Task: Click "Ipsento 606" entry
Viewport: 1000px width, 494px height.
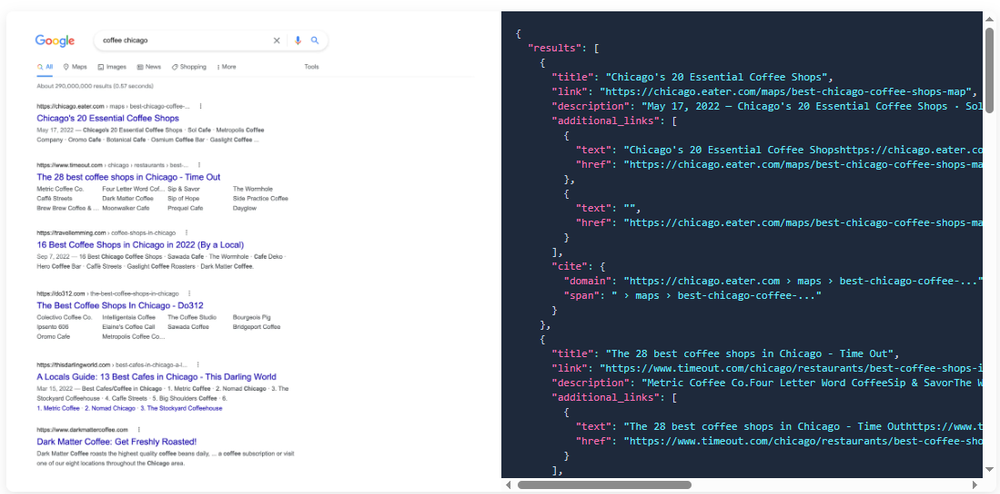Action: (54, 327)
